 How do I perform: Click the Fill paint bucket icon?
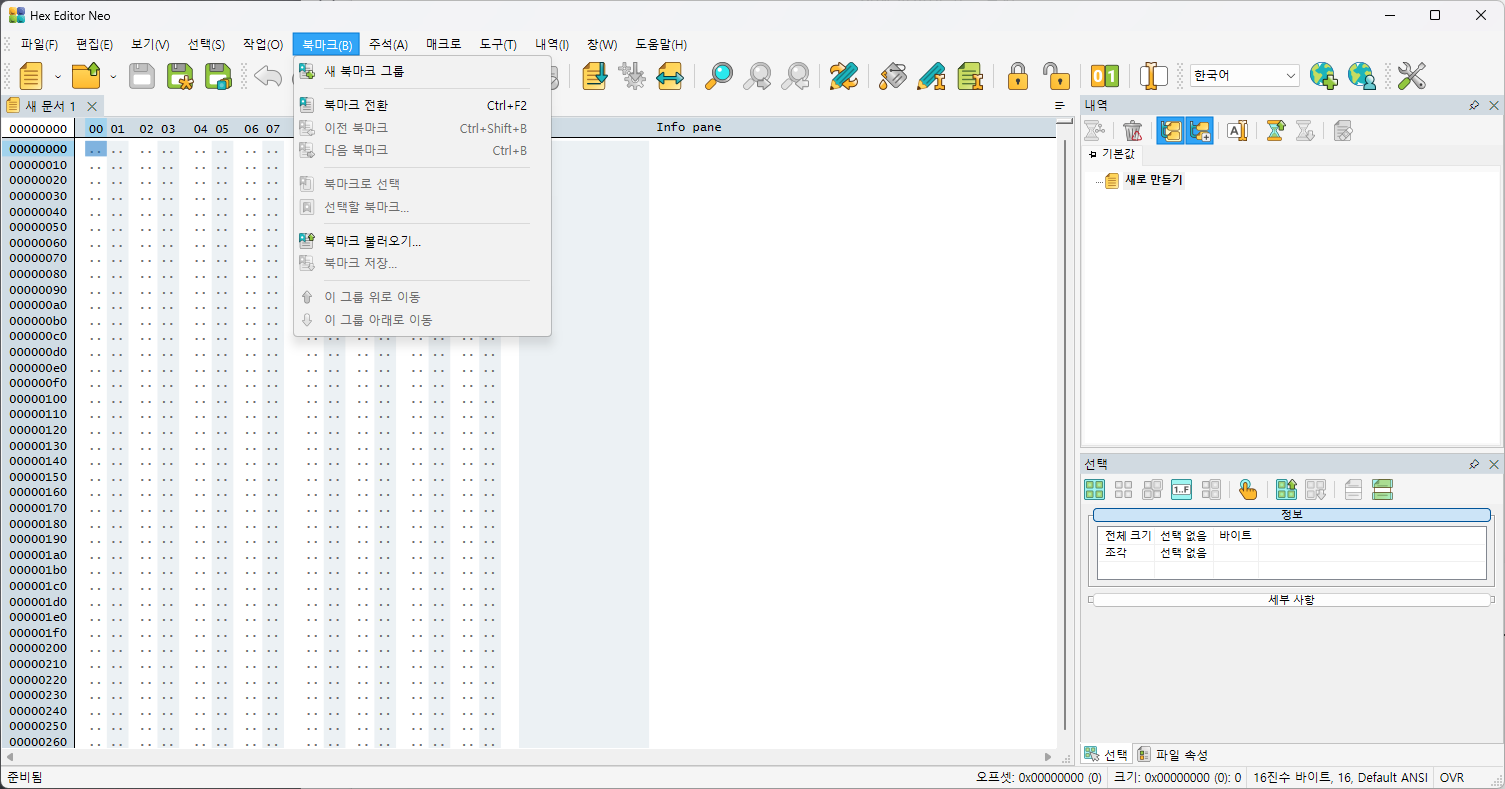click(x=893, y=76)
